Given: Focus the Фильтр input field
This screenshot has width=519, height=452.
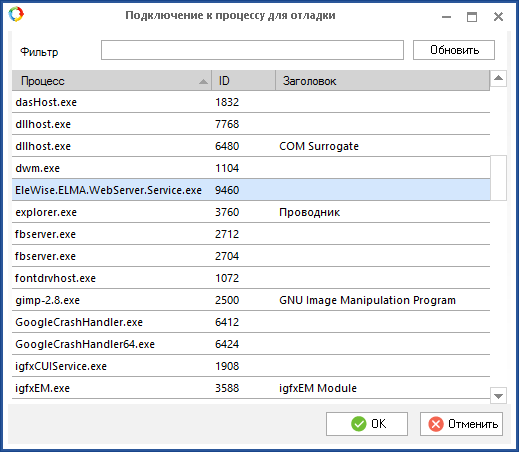Looking at the screenshot, I should pyautogui.click(x=252, y=50).
